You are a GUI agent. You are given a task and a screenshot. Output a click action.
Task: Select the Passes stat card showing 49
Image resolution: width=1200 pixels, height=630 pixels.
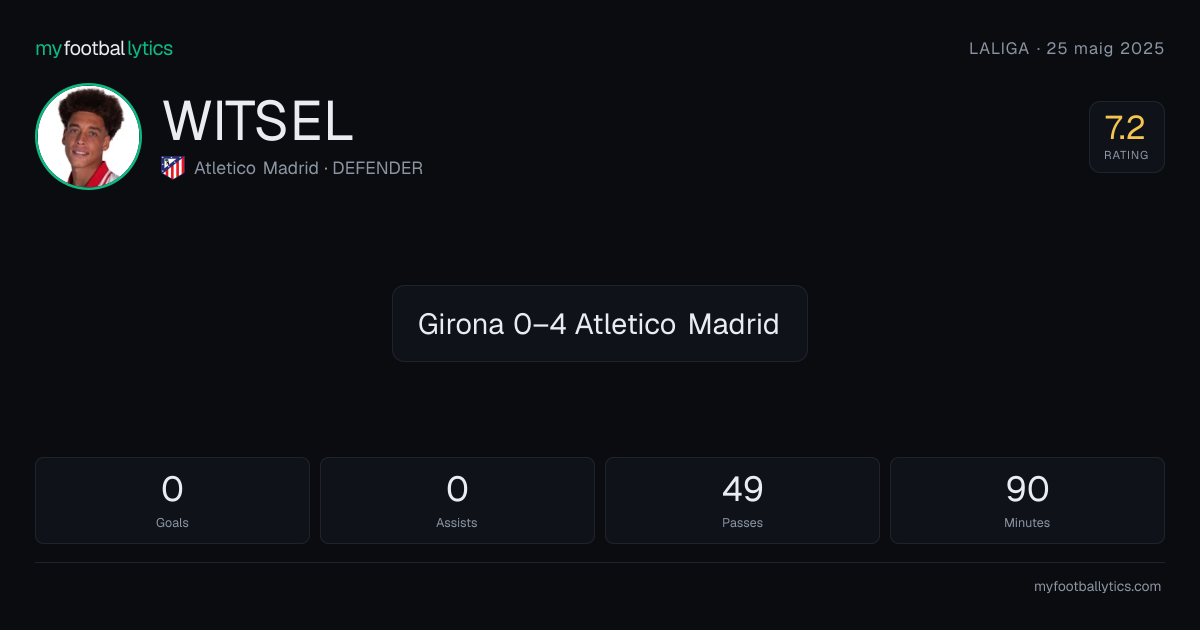742,500
